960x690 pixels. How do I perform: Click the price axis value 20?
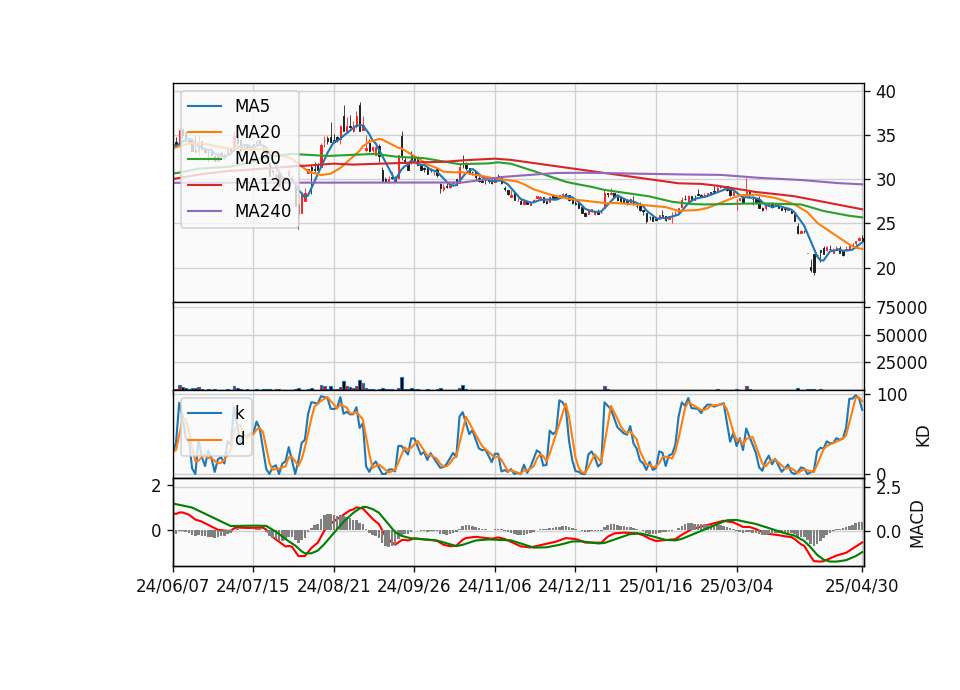885,268
